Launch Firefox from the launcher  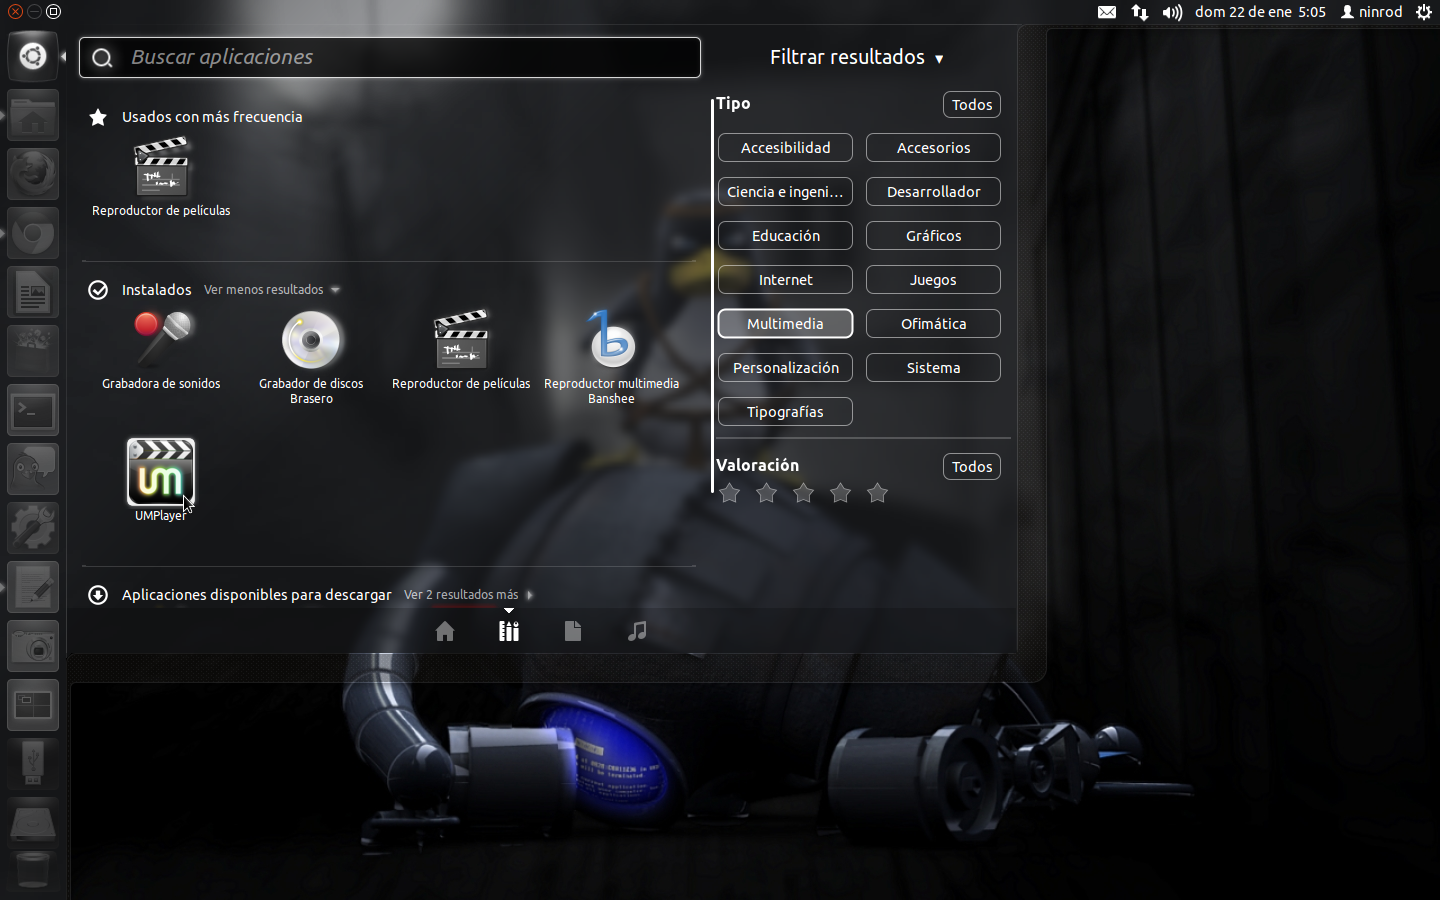coord(32,174)
